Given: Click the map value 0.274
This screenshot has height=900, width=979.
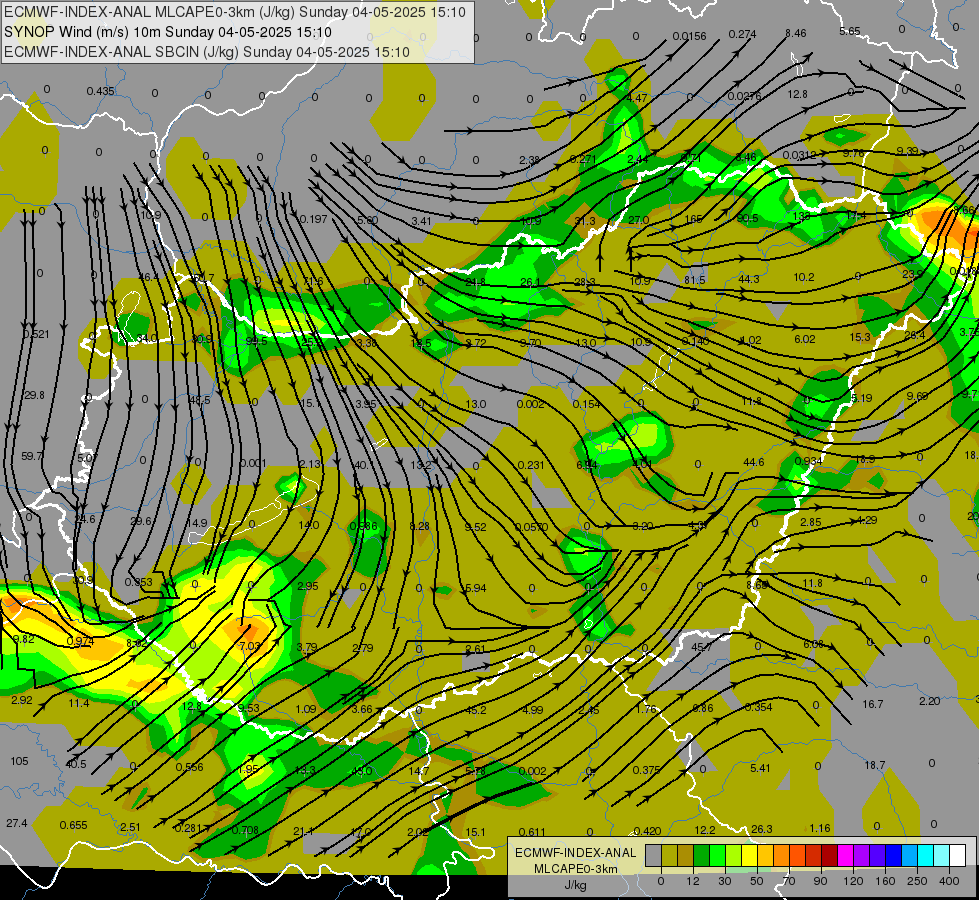Looking at the screenshot, I should [x=742, y=34].
